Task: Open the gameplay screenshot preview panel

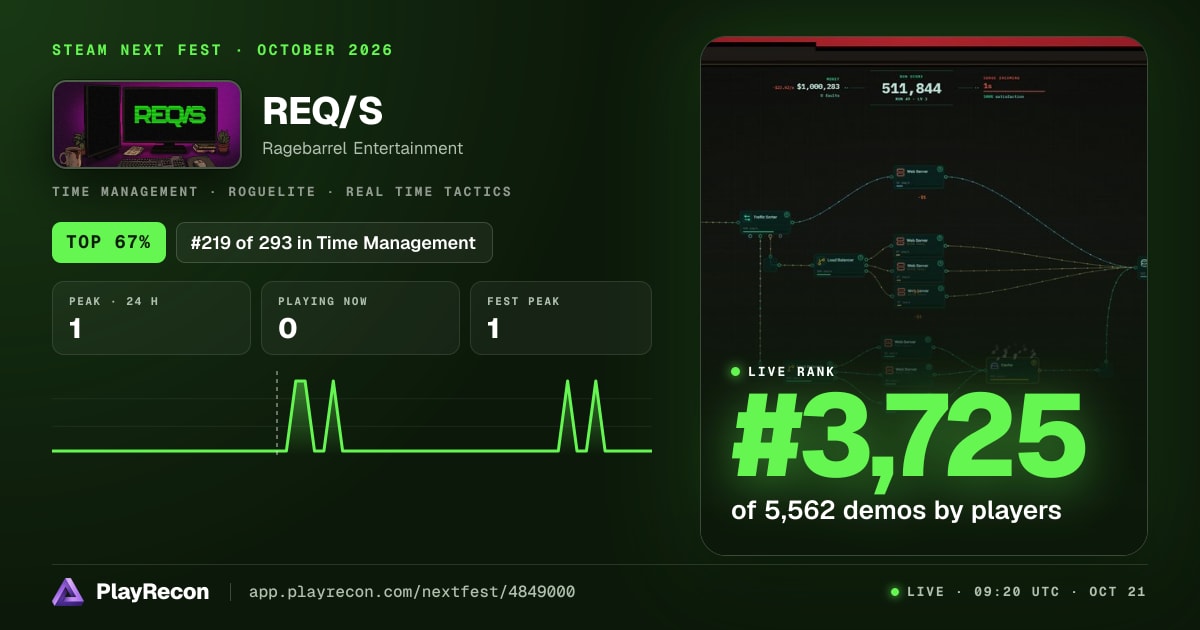Action: coord(924,296)
